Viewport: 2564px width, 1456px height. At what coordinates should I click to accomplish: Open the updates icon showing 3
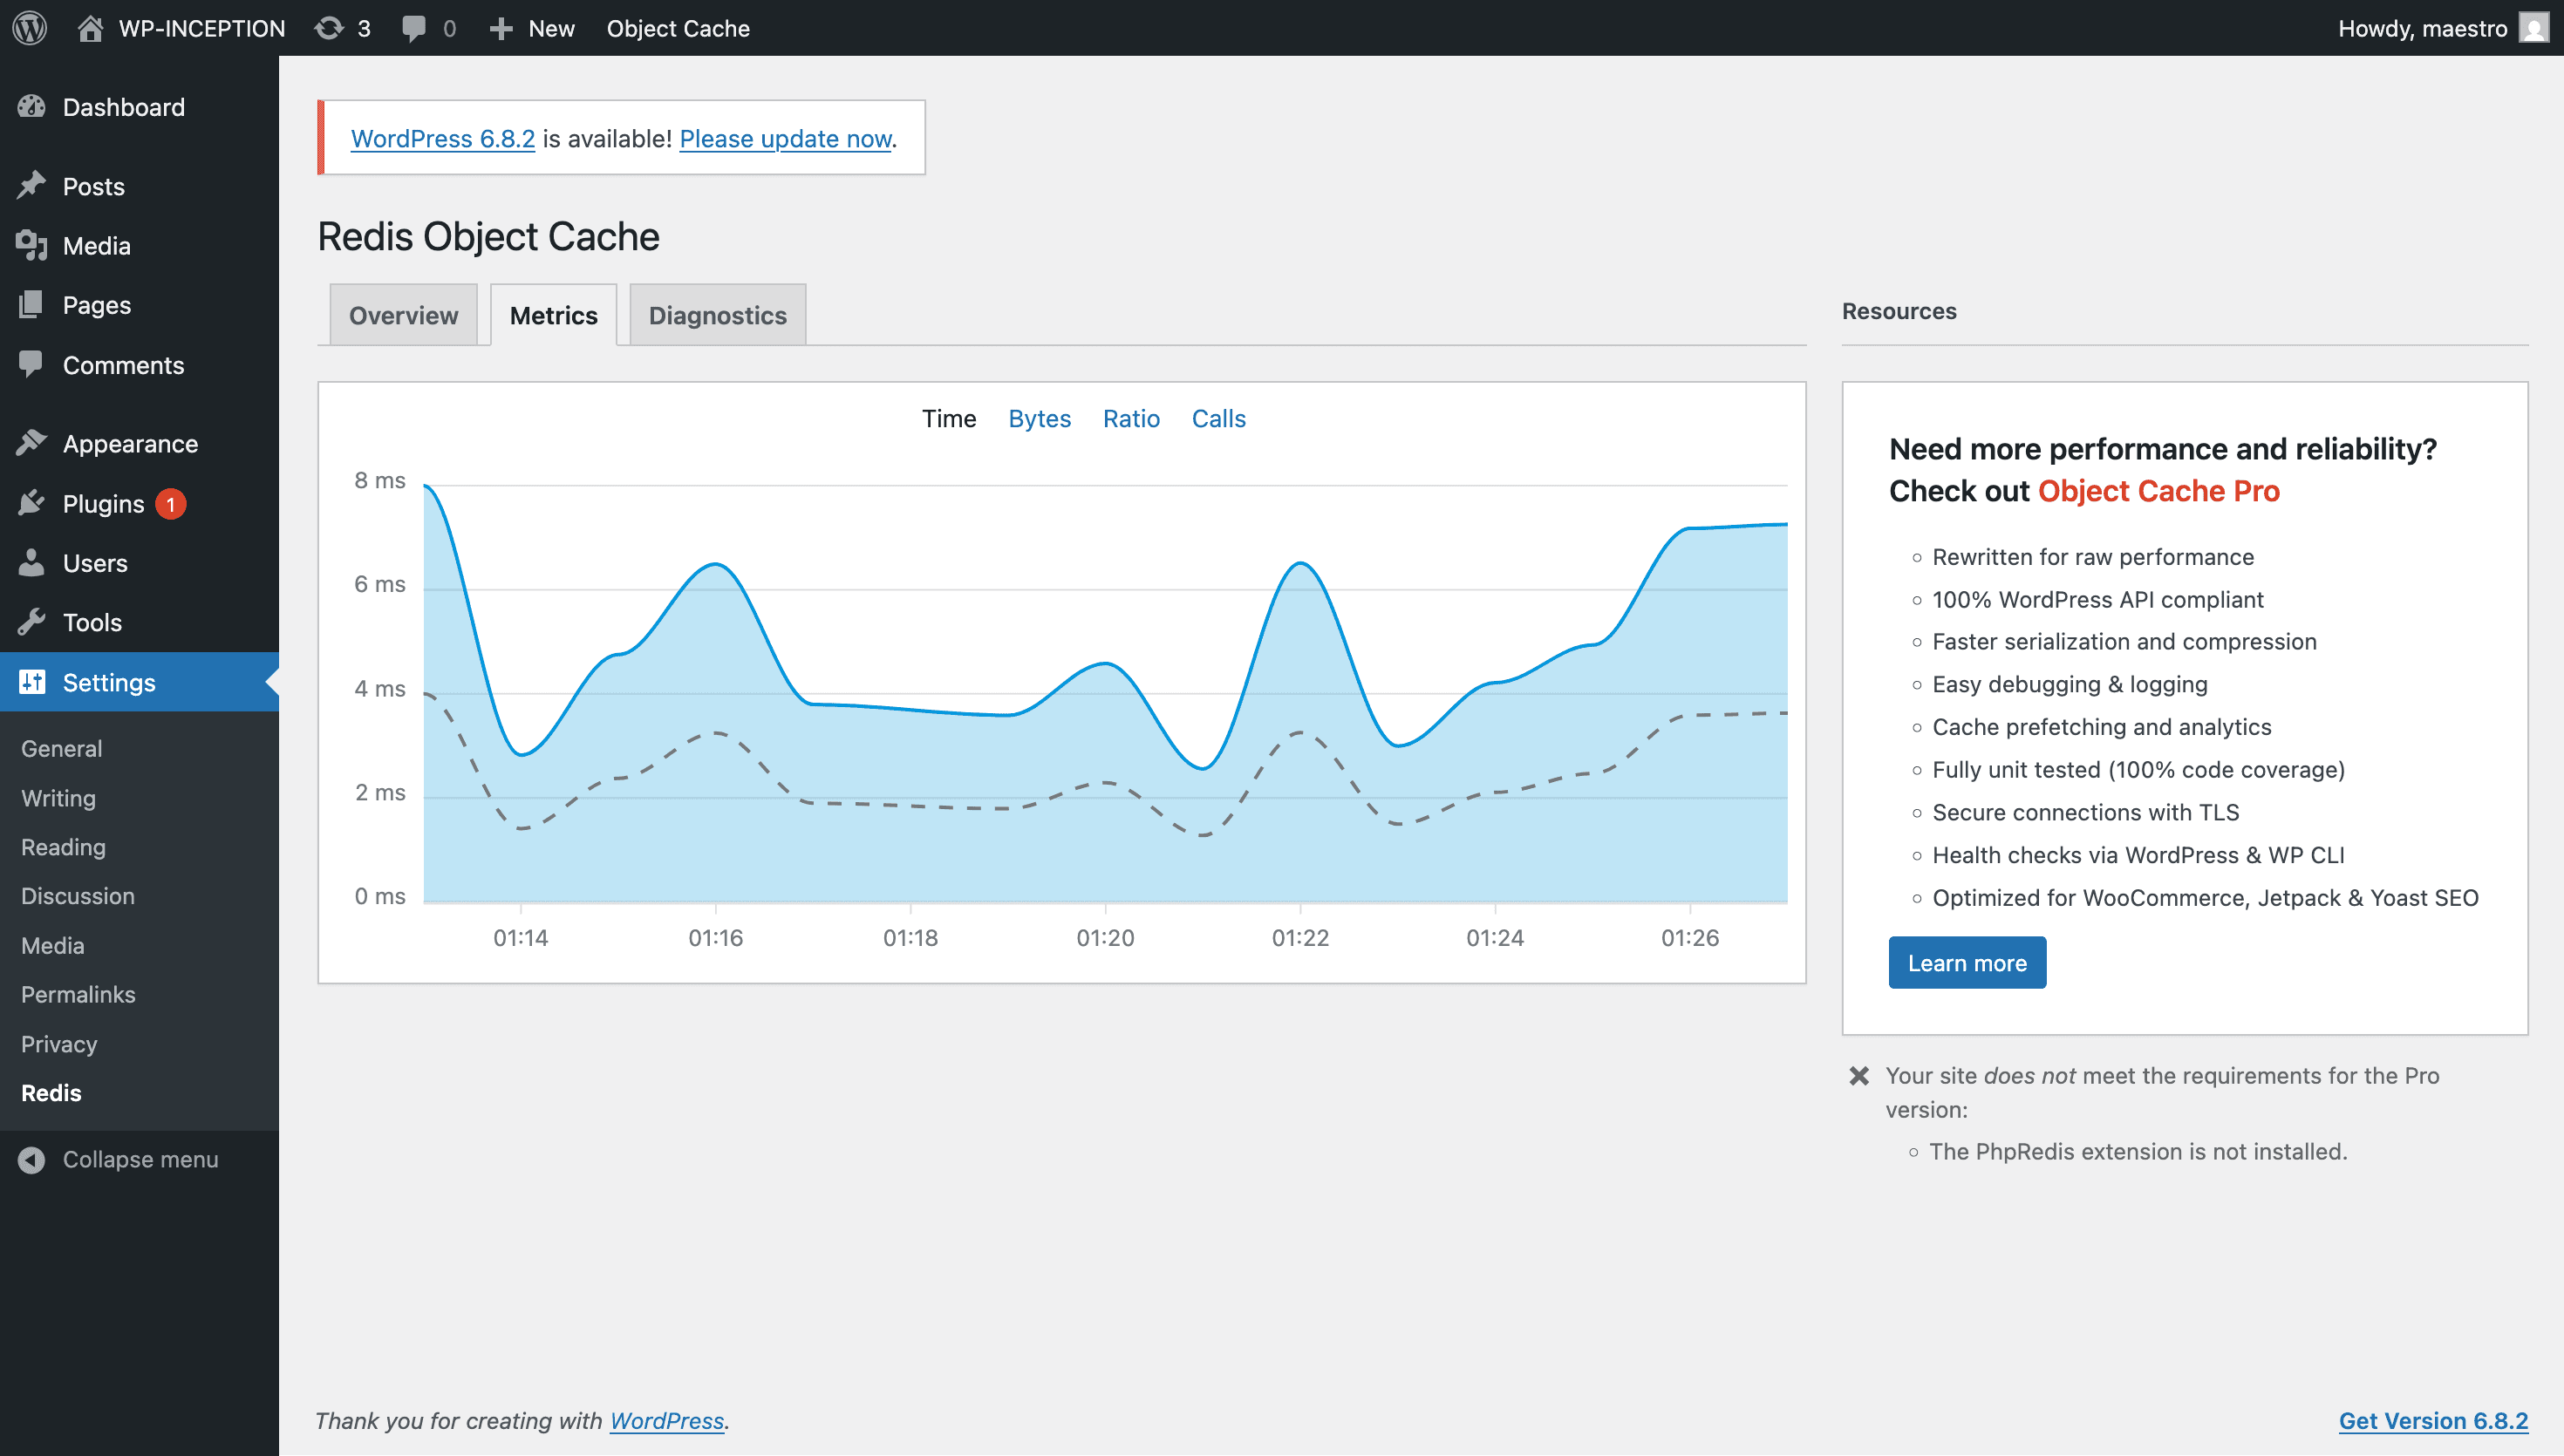click(329, 28)
